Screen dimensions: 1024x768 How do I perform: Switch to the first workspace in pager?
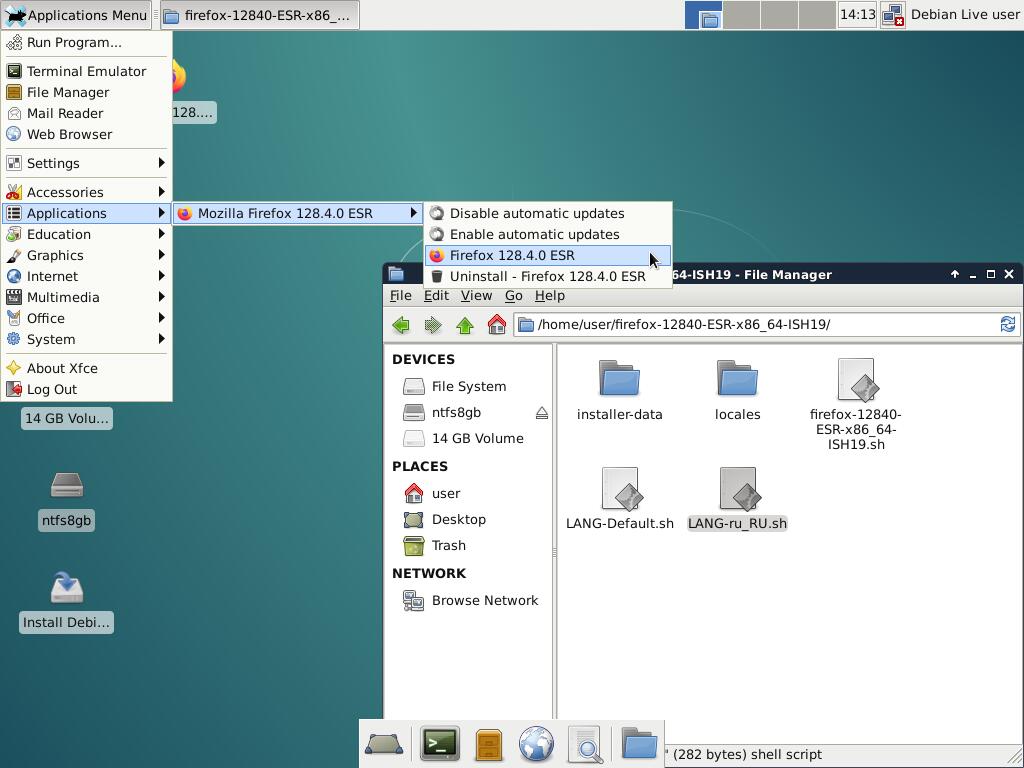703,15
